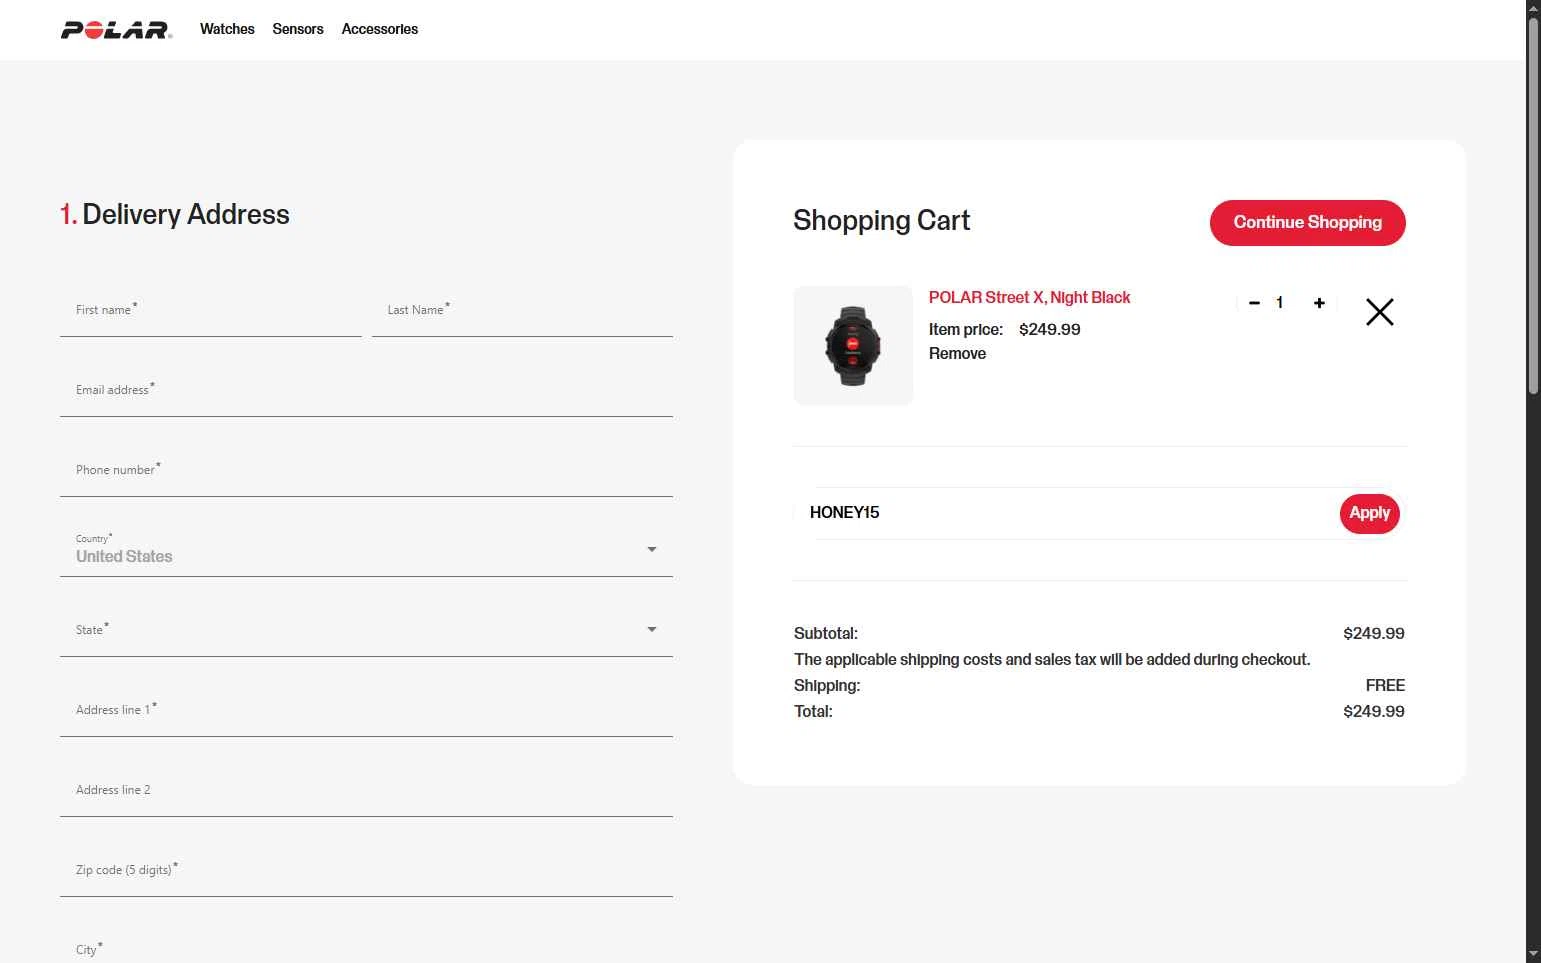The width and height of the screenshot is (1541, 963).
Task: Focus the Zip code field
Action: 366,870
